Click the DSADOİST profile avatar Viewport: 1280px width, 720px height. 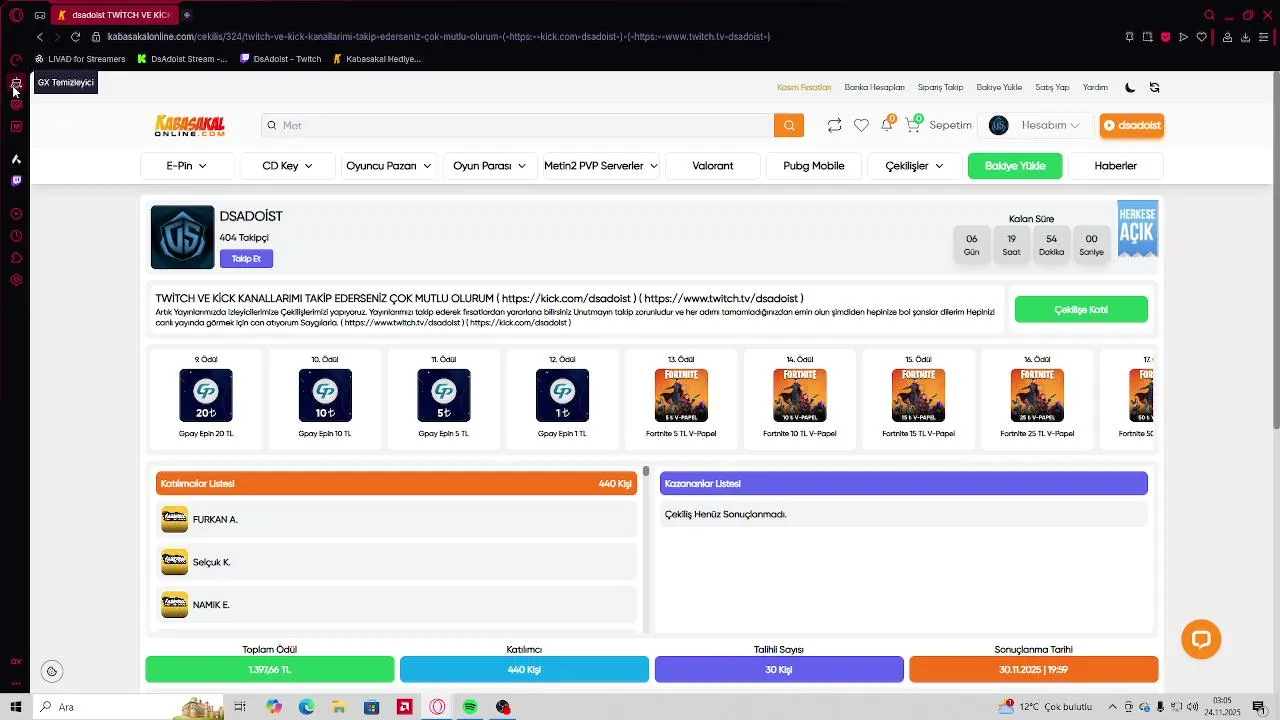coord(182,237)
